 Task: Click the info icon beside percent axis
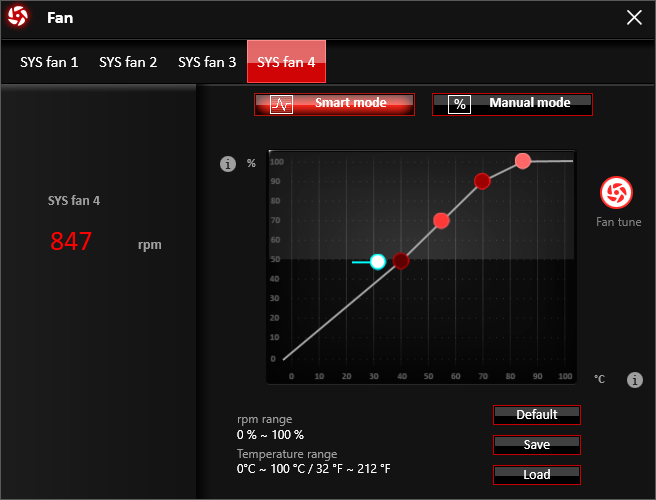click(x=227, y=164)
